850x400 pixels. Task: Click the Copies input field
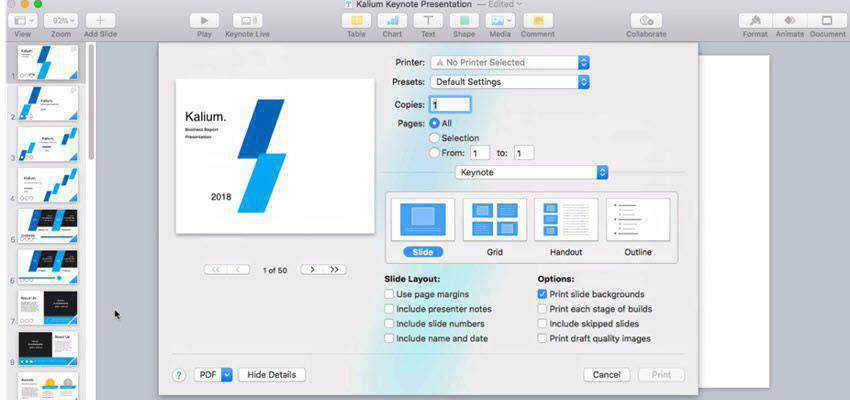tap(450, 105)
